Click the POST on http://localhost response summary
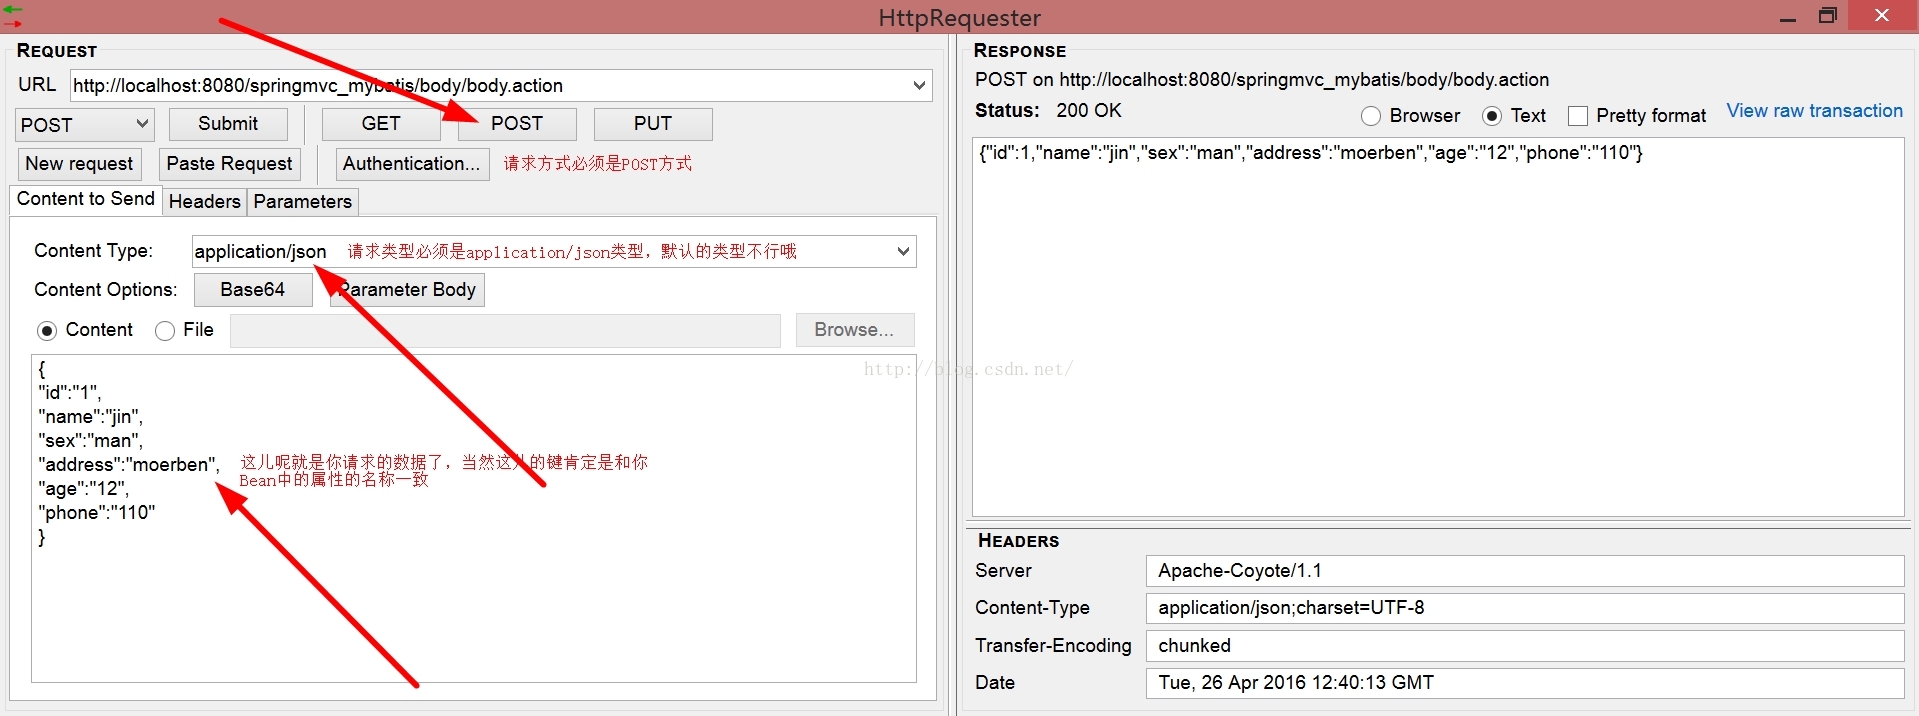Viewport: 1919px width, 716px height. tap(1262, 80)
